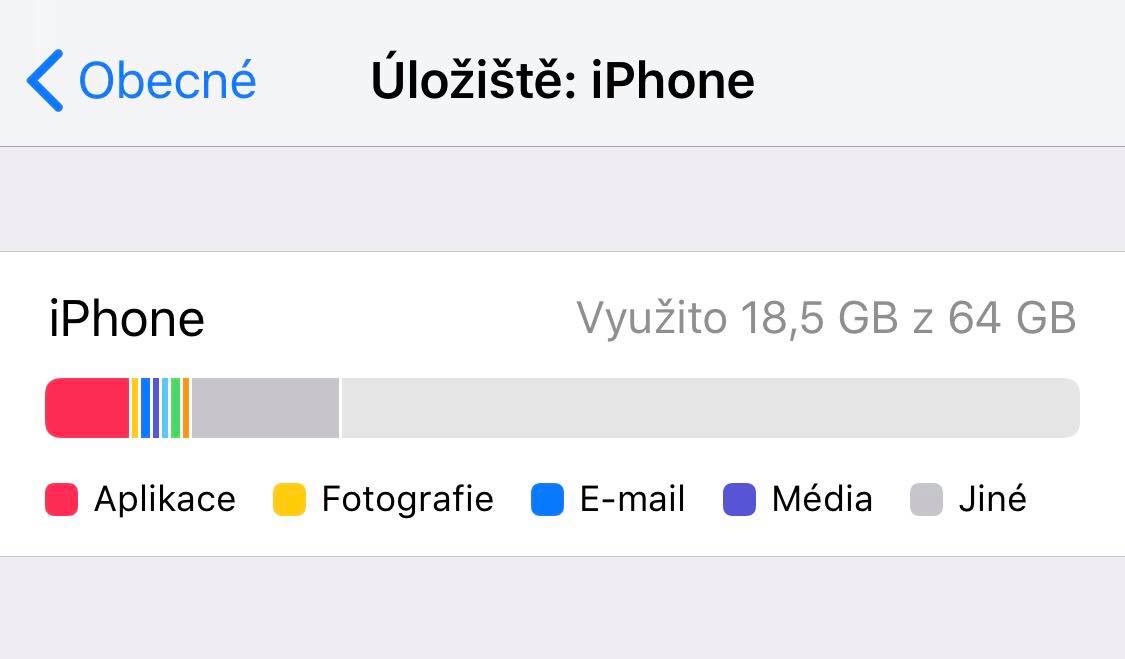This screenshot has width=1125, height=659.
Task: Tap the iPhone device name label
Action: tap(127, 320)
